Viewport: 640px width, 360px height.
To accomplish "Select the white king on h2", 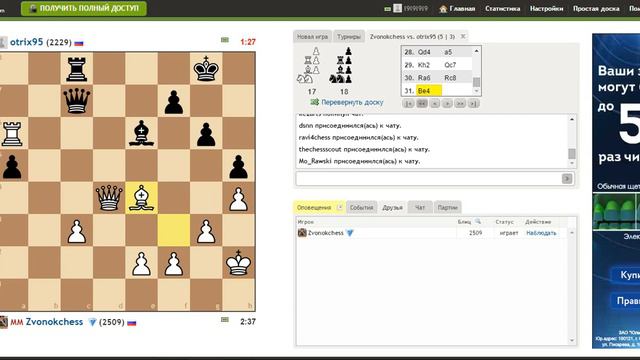I will coord(238,262).
